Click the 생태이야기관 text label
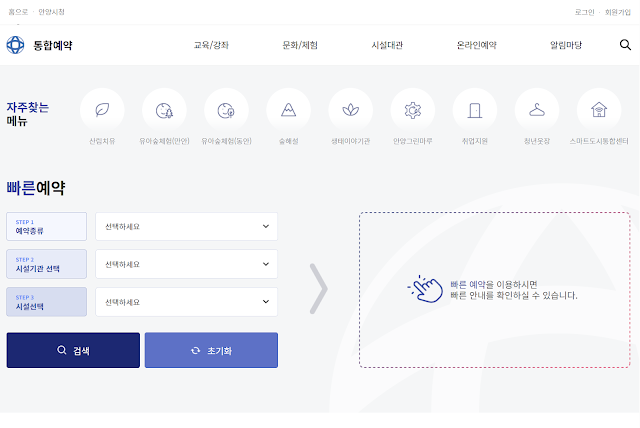 [x=351, y=141]
